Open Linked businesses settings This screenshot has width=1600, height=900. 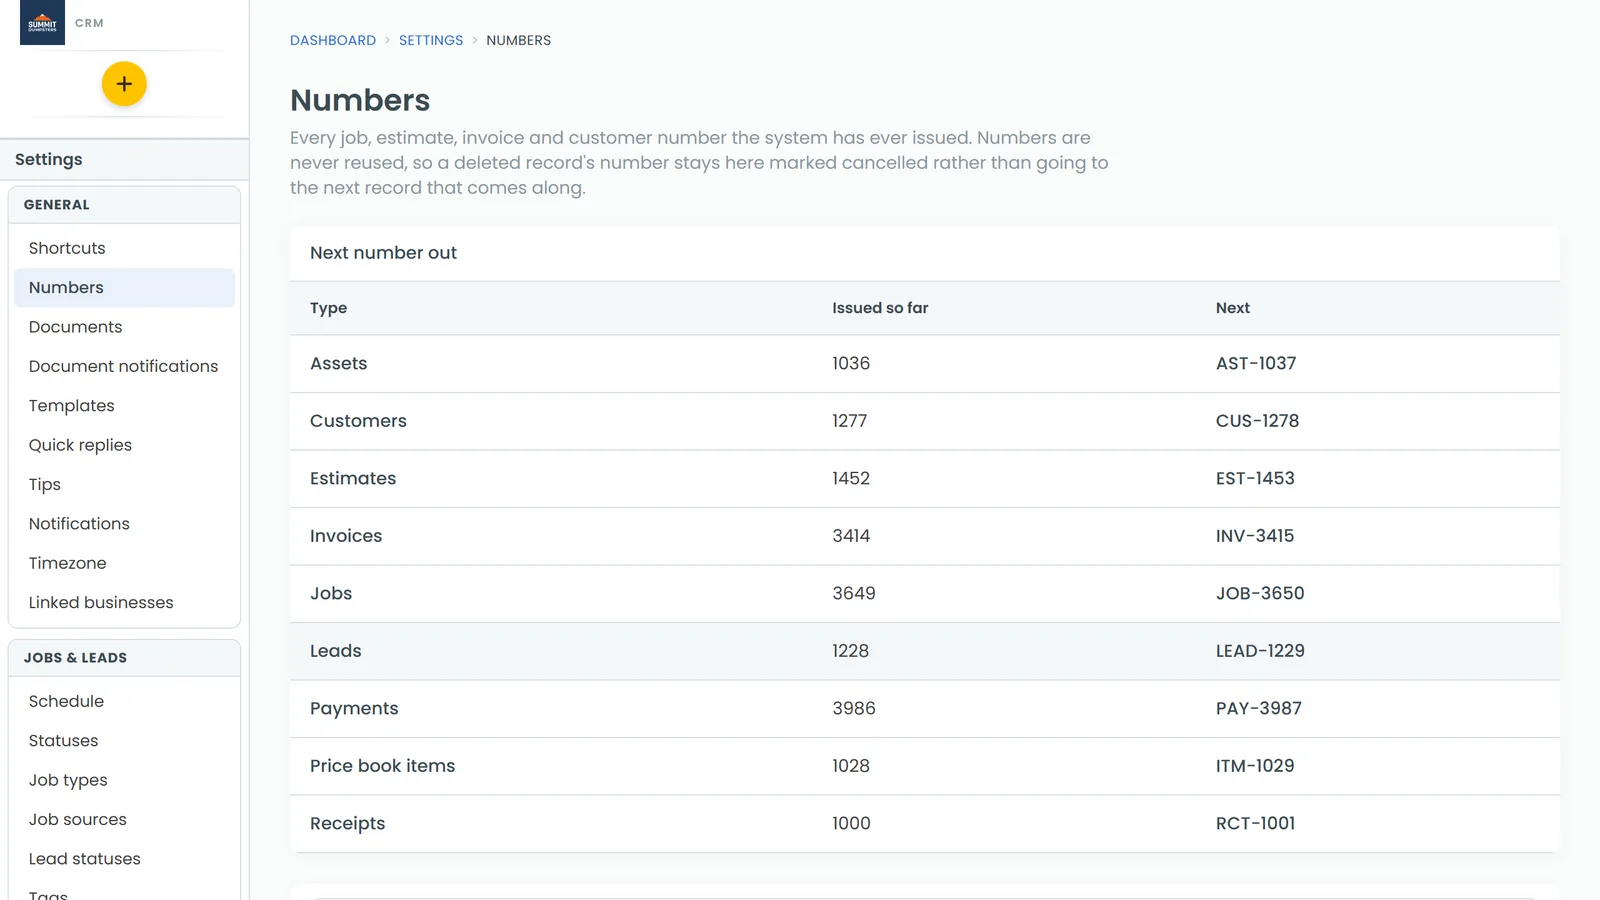point(124,602)
